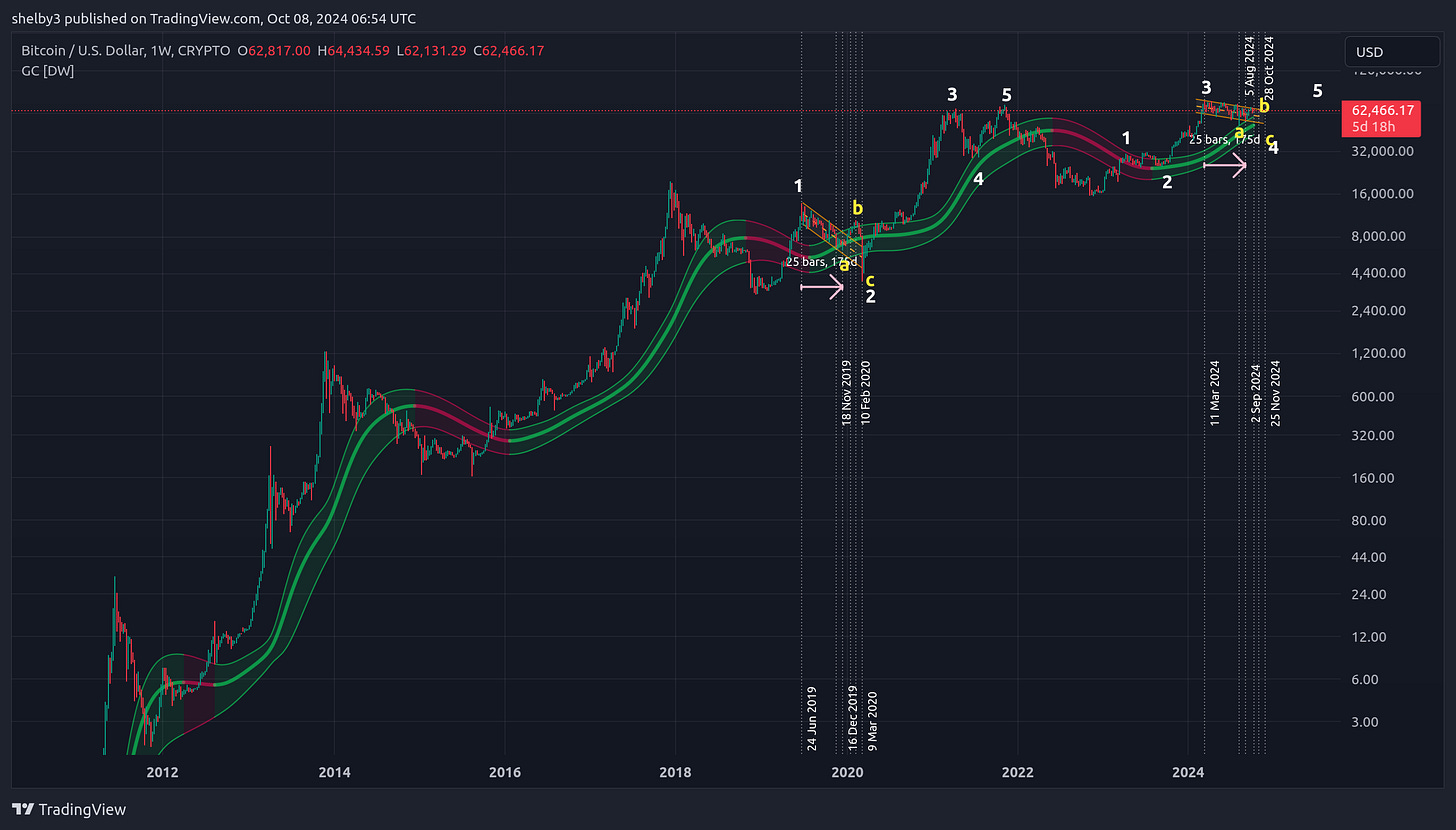Screen dimensions: 1456x830
Task: Select the 9 Mar 2020 vertical line label
Action: [872, 721]
